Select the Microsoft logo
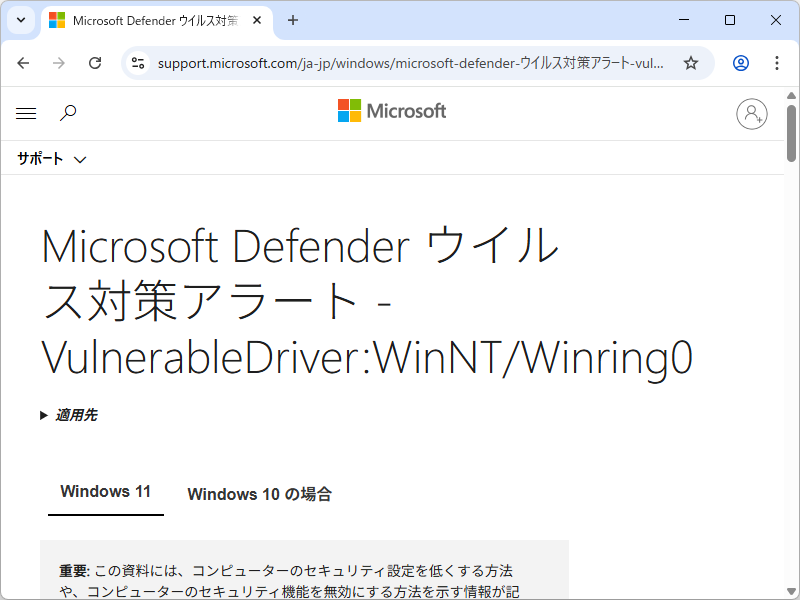Viewport: 800px width, 600px height. pyautogui.click(x=391, y=111)
